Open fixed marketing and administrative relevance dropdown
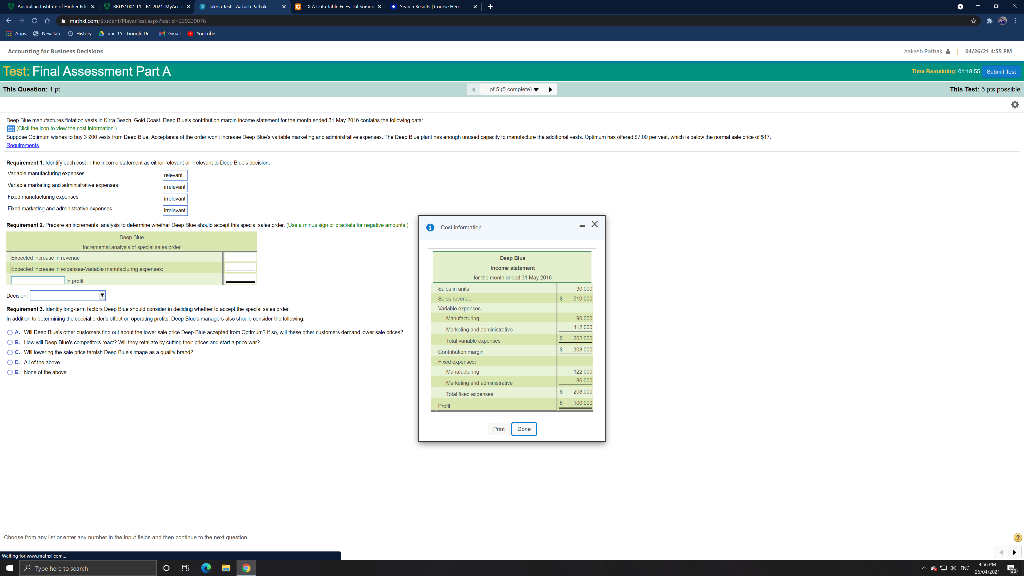 175,210
